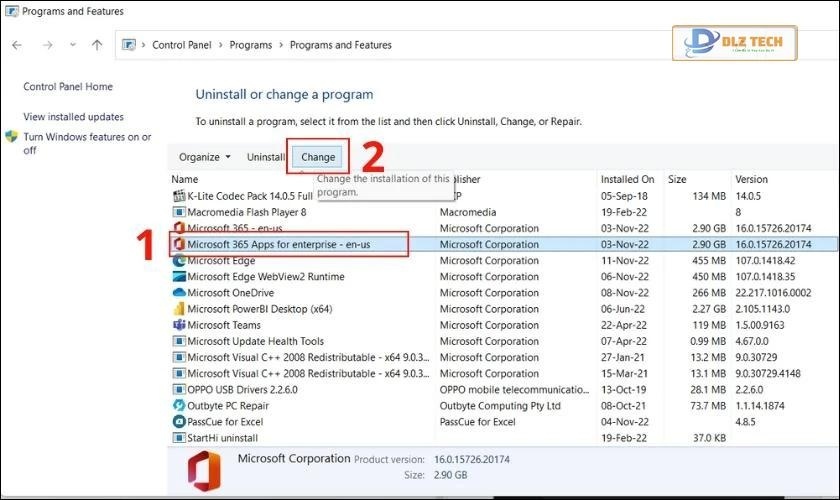Click the PassCue for Excel icon
Viewport: 840px width, 500px height.
[180, 422]
